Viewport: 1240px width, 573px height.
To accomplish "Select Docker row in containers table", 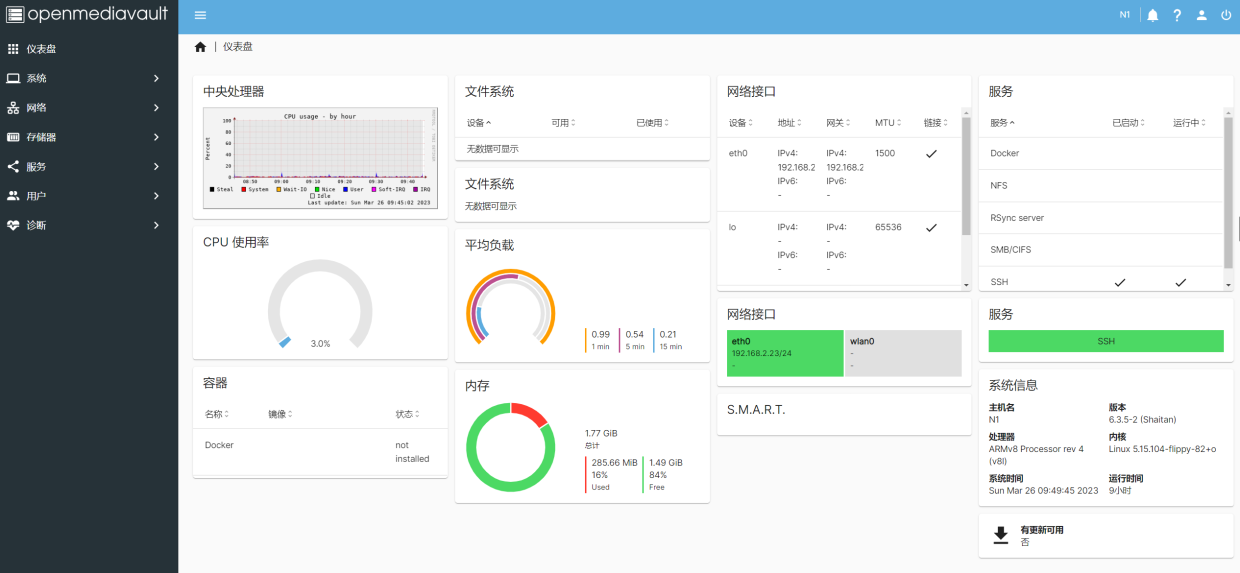I will [x=320, y=452].
